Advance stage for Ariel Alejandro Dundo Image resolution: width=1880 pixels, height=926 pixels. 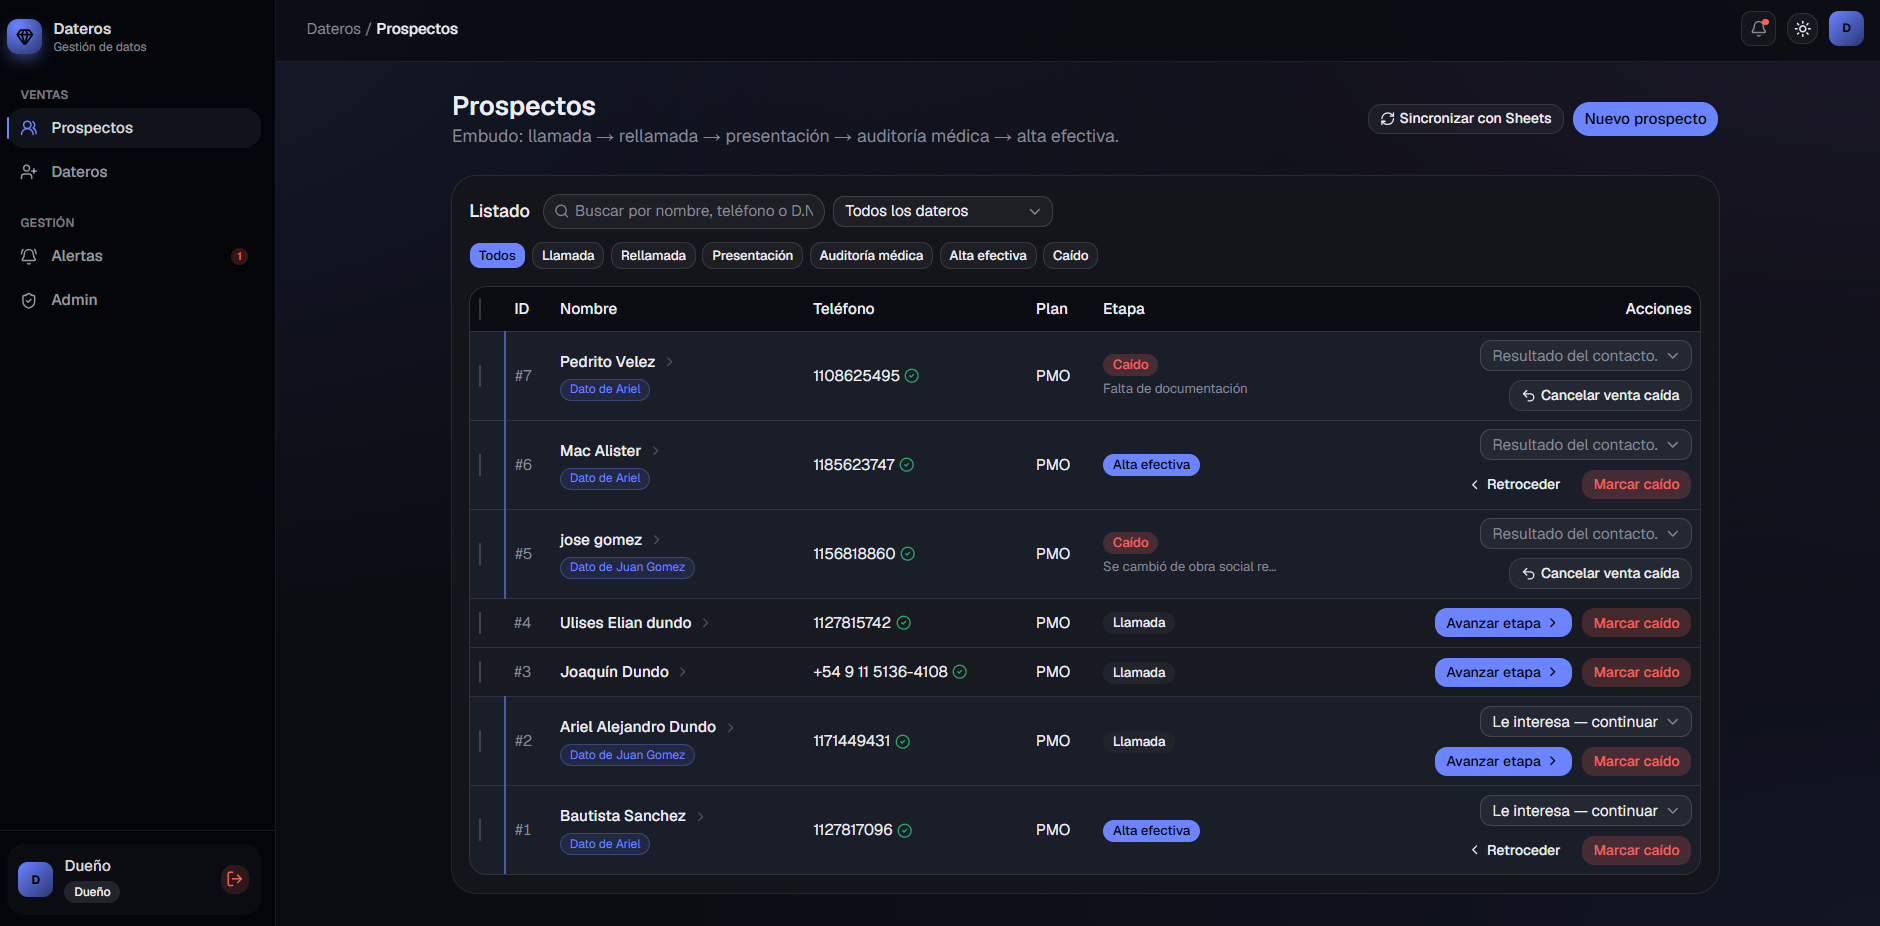tap(1503, 761)
